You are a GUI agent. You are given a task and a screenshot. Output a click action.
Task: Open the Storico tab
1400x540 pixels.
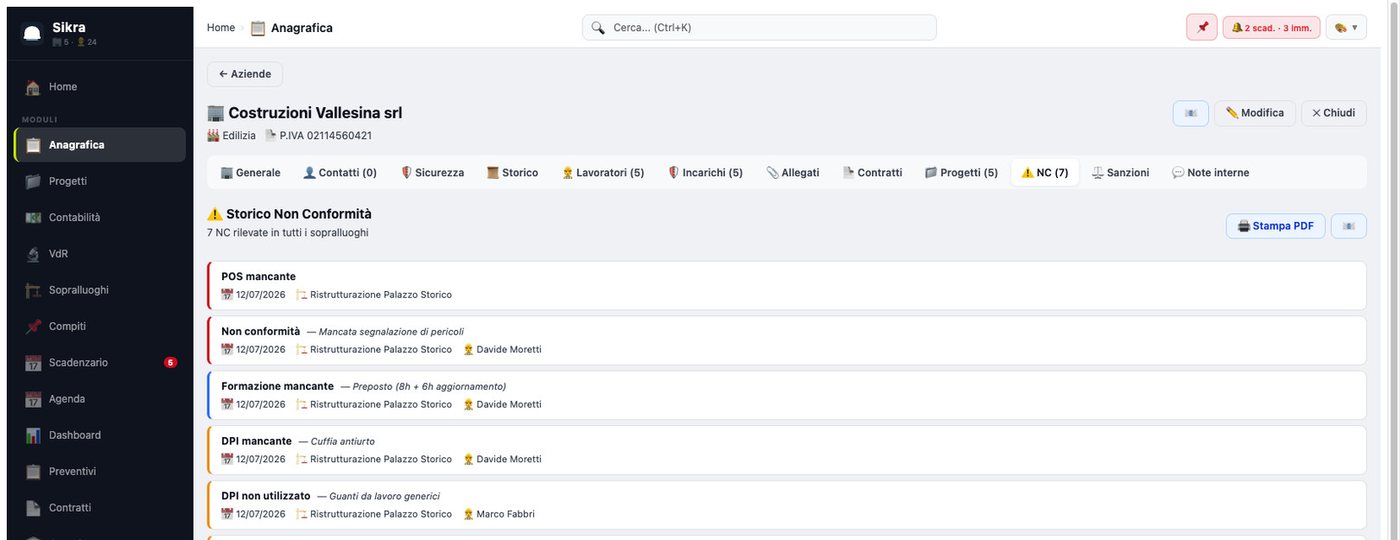point(512,173)
